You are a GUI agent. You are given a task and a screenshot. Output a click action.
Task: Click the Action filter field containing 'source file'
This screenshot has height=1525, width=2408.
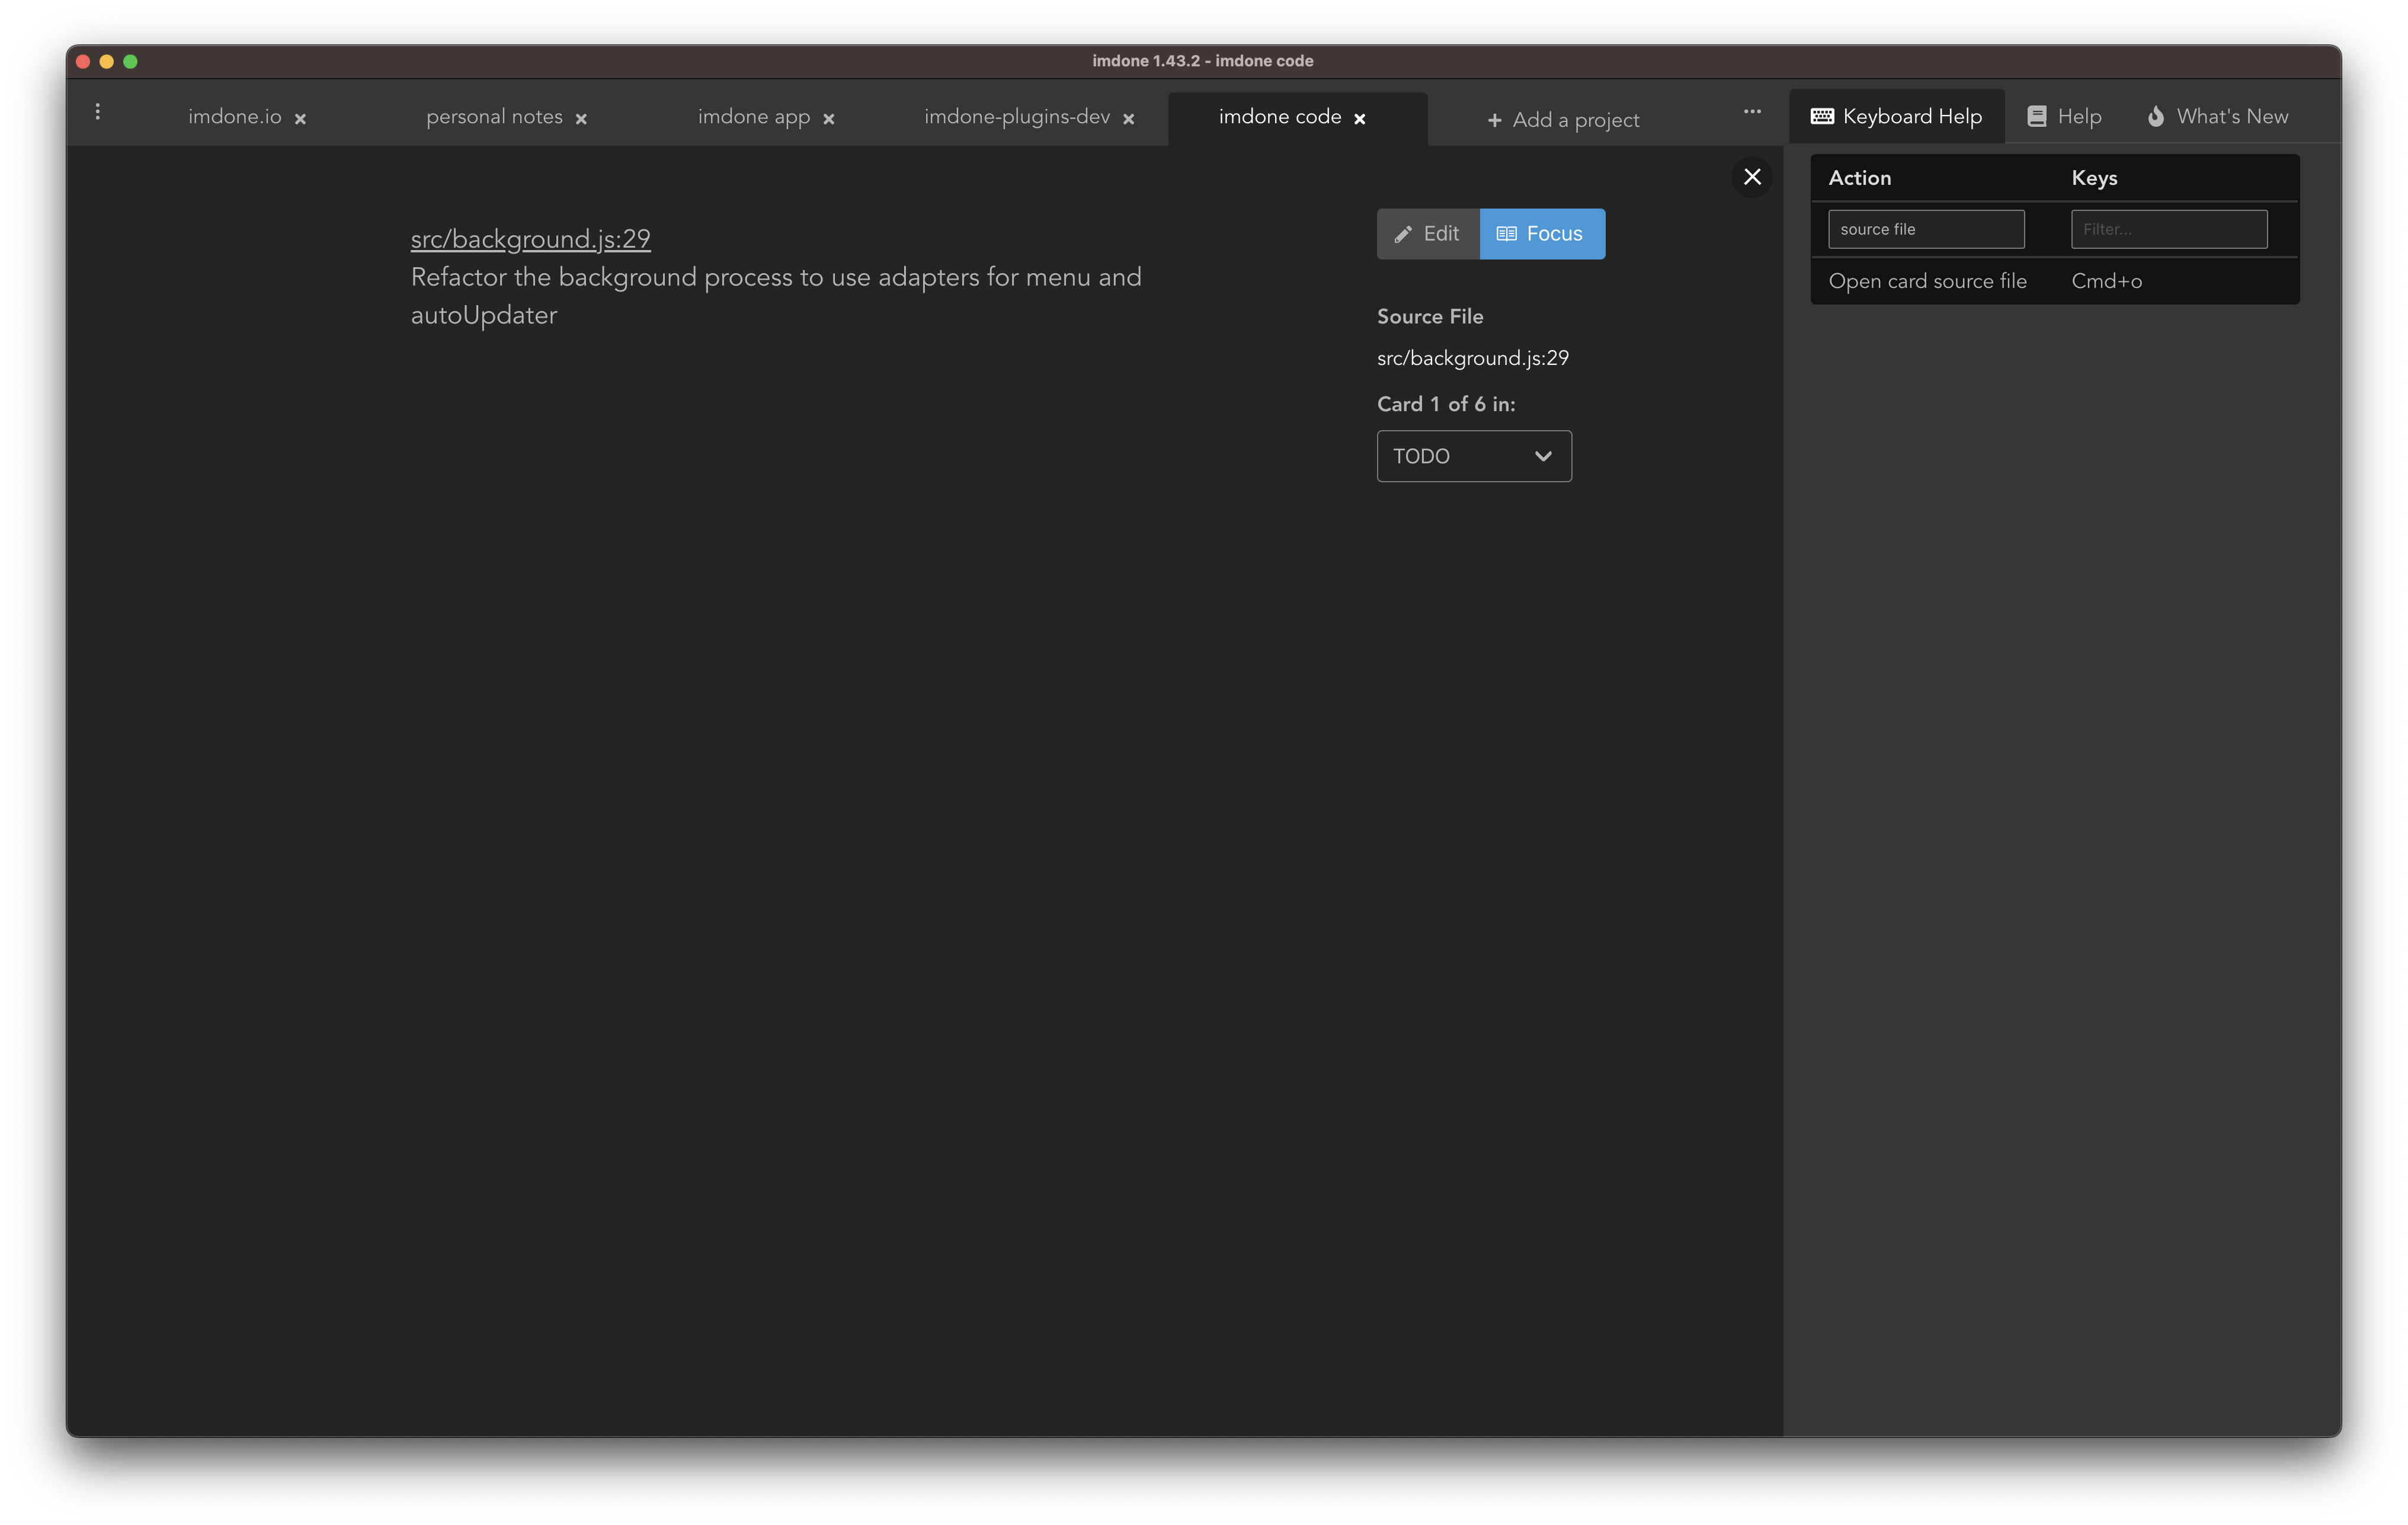click(x=1926, y=229)
